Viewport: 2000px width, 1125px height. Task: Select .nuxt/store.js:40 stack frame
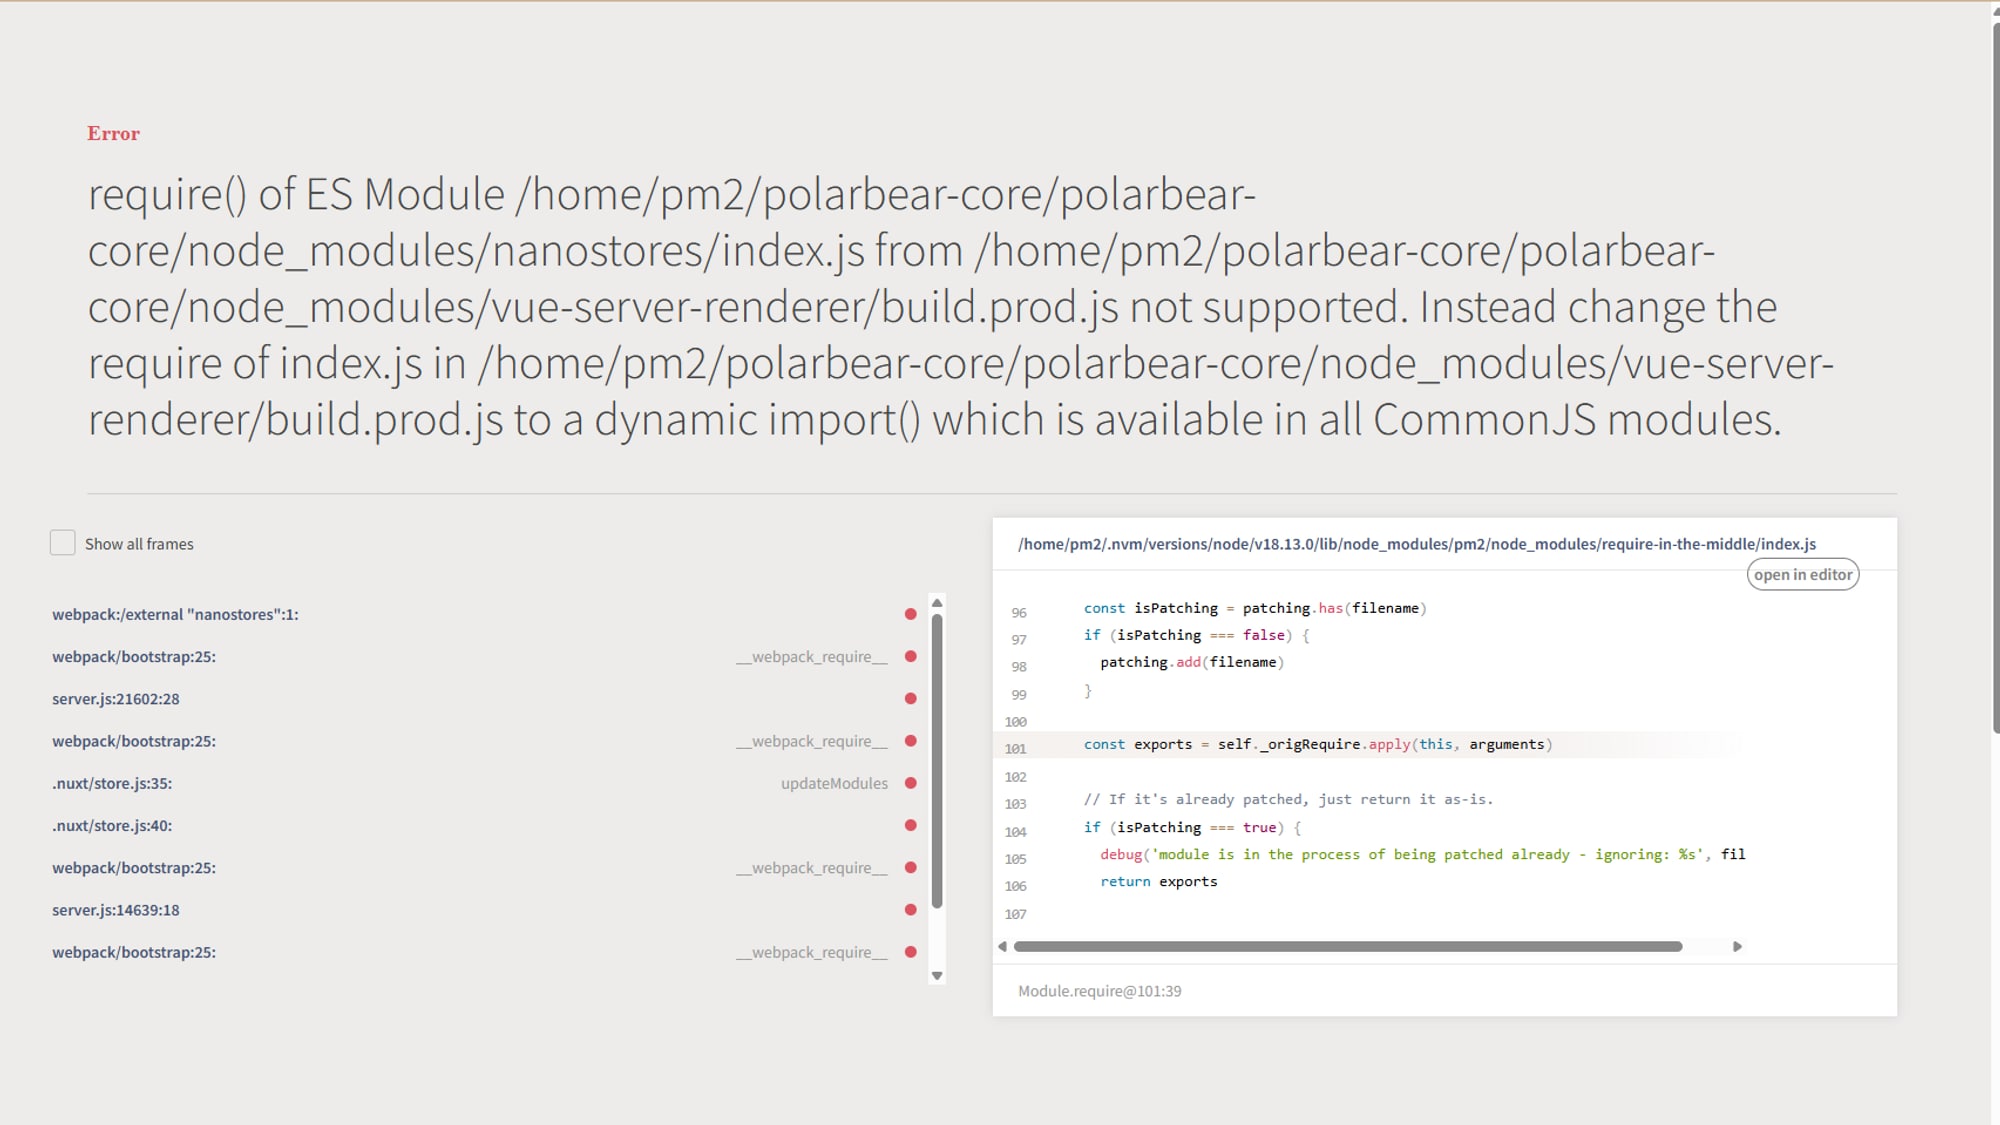[x=484, y=826]
